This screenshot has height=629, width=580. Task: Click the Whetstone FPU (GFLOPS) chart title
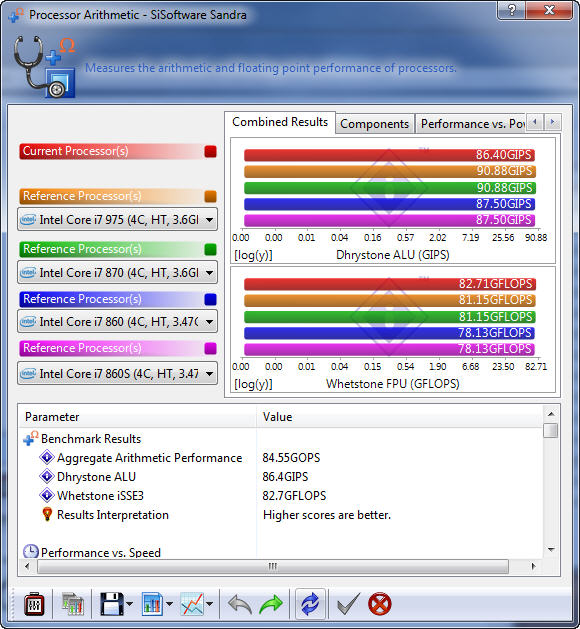[x=393, y=384]
